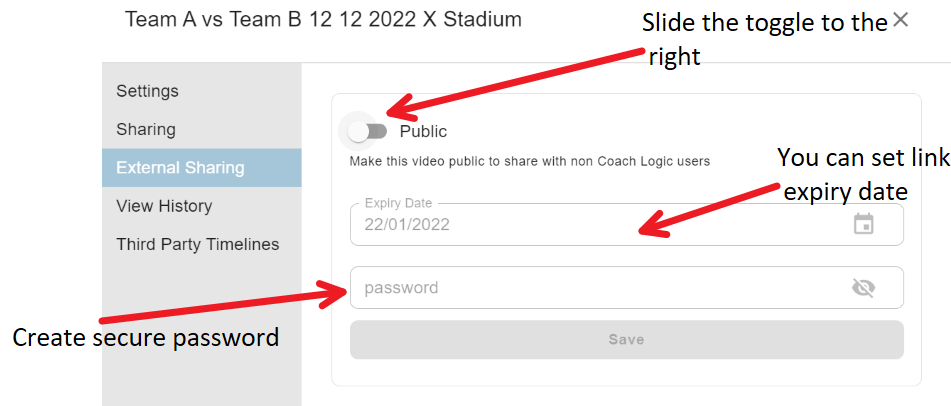Click the 22/01/2022 date value
Screen dimensions: 951x406
tap(407, 225)
